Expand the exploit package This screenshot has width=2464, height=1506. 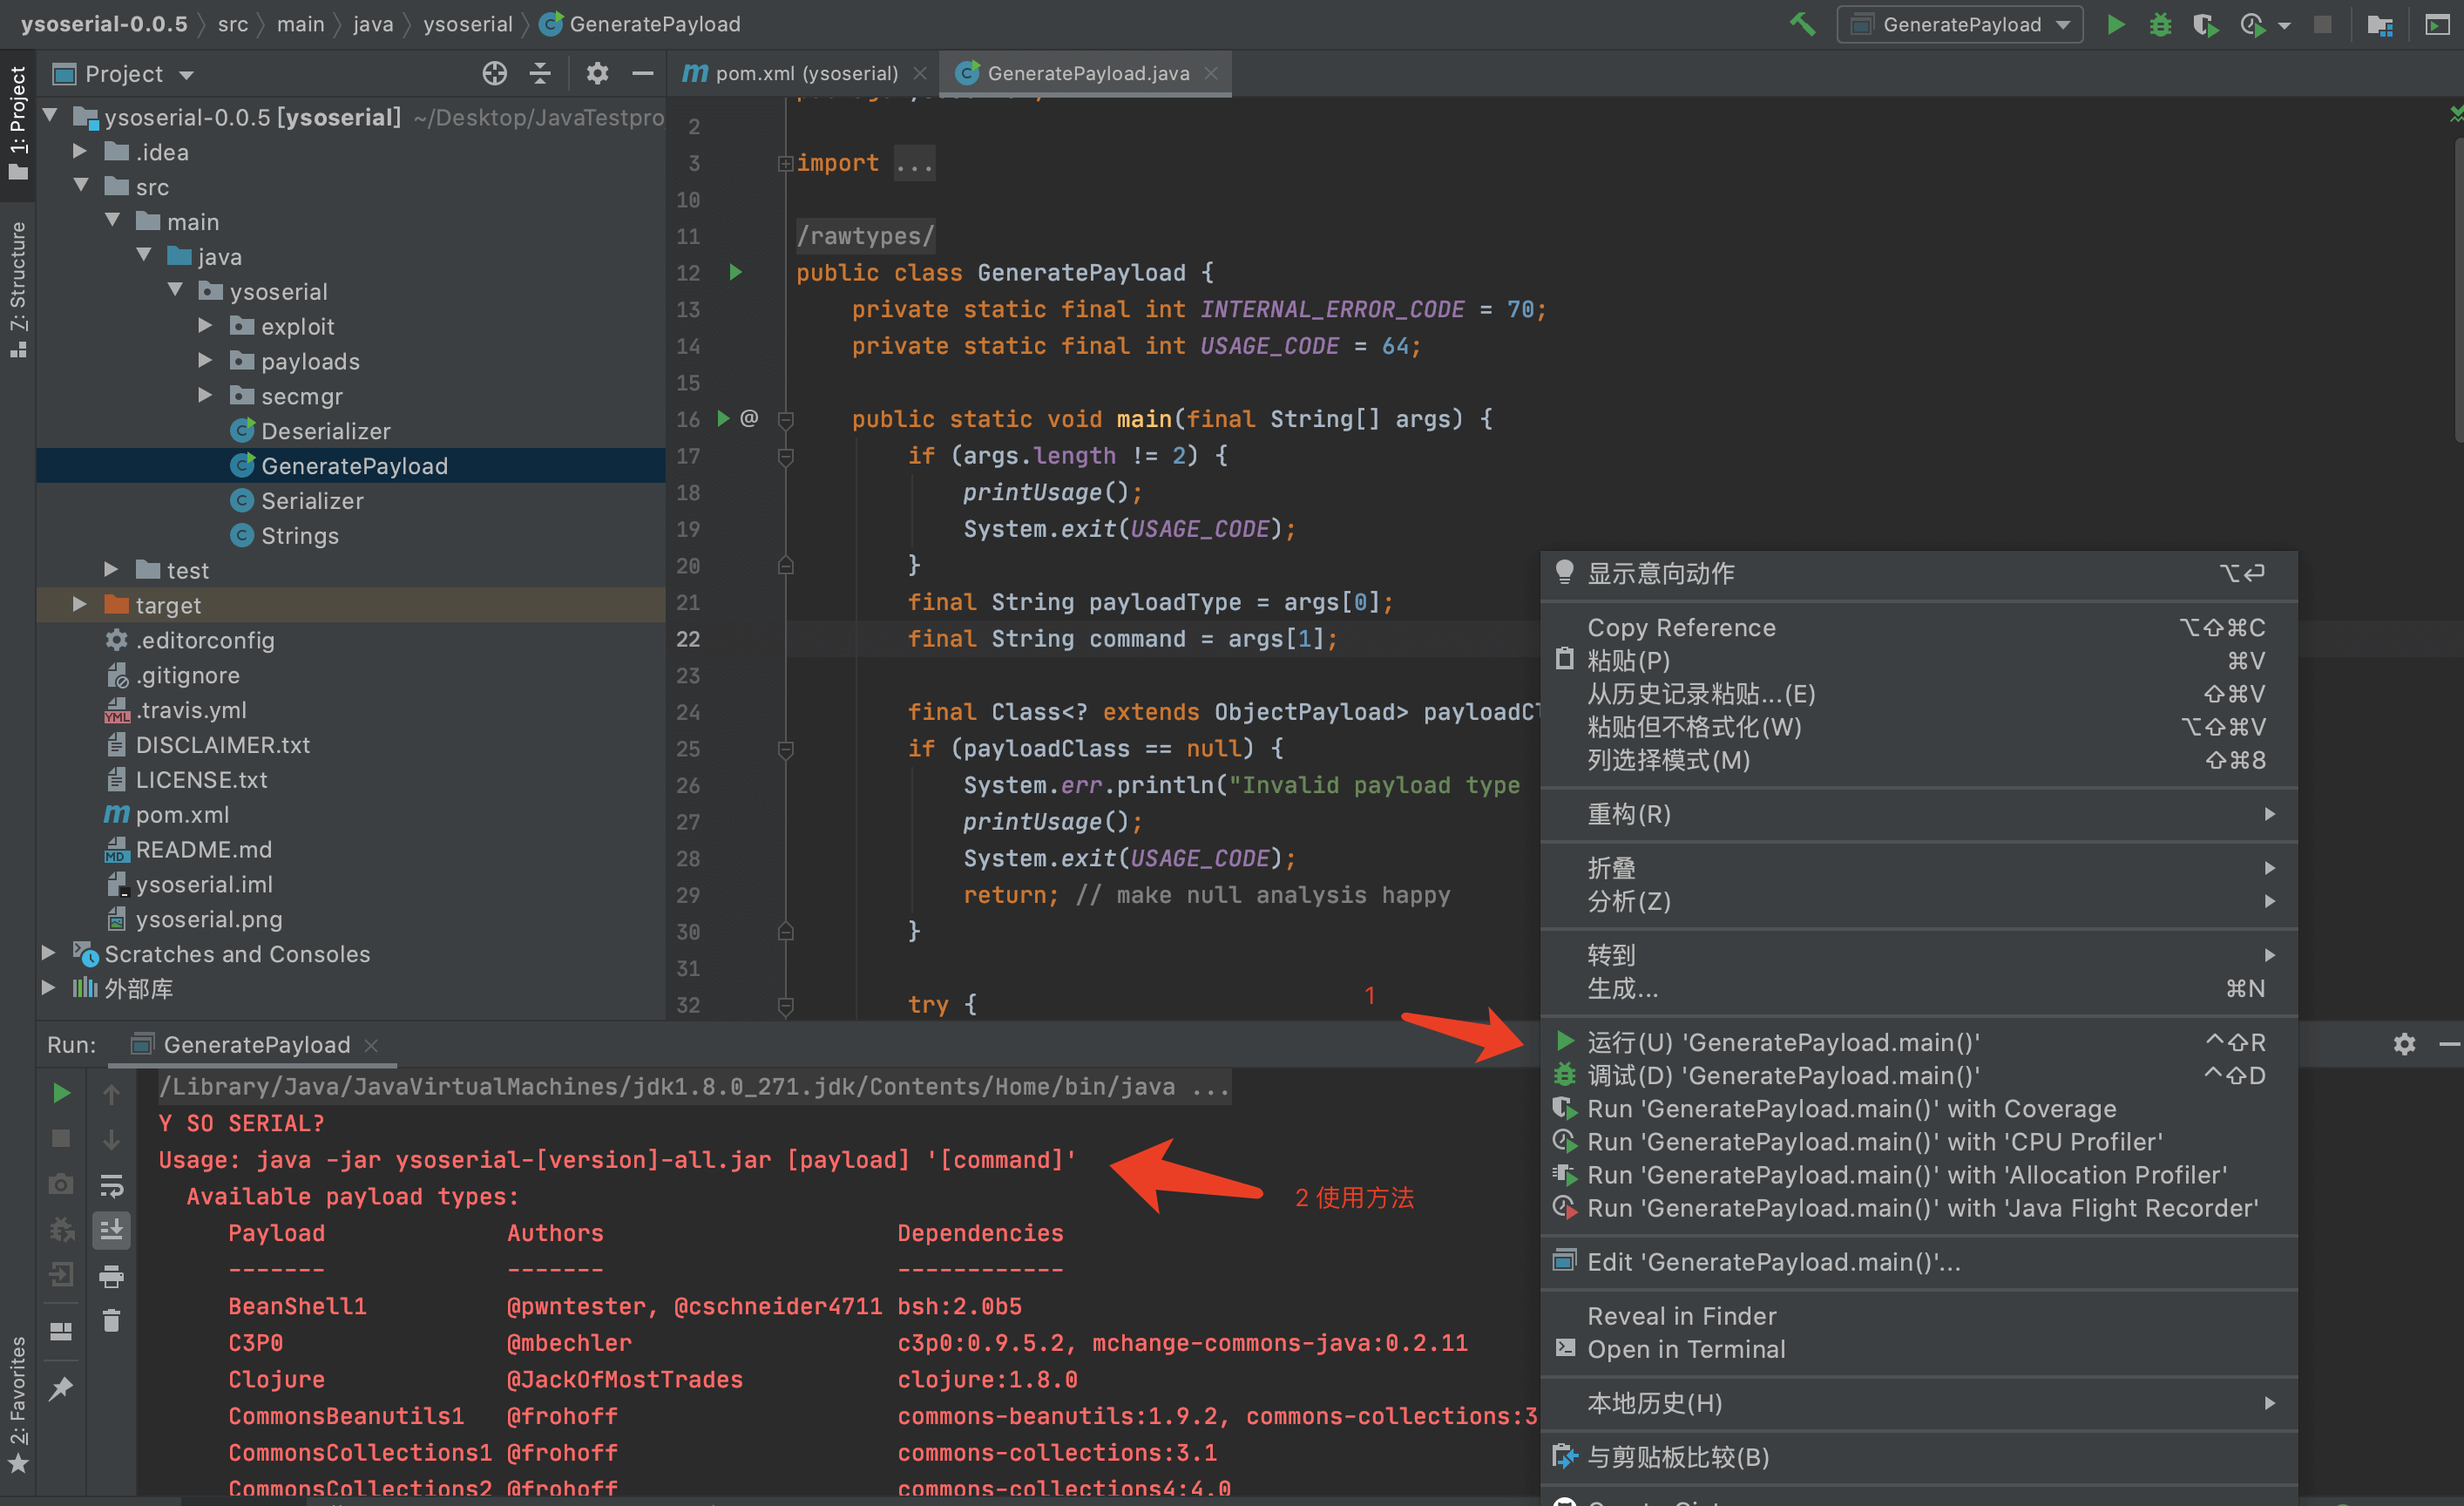(205, 325)
